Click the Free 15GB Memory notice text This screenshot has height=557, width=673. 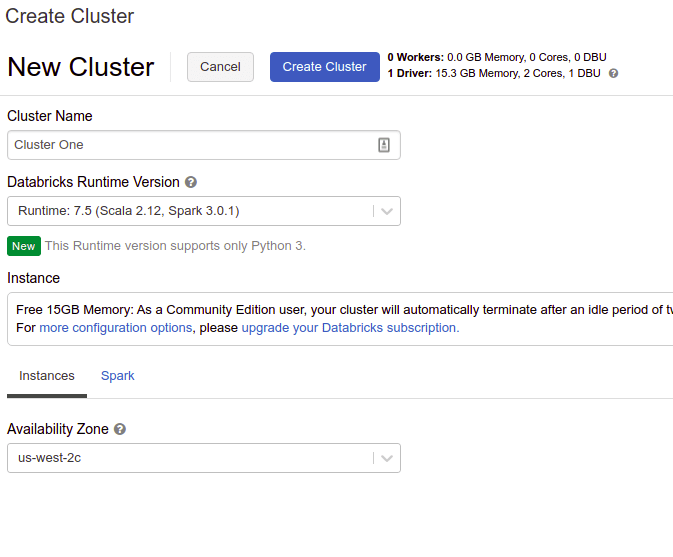[344, 310]
